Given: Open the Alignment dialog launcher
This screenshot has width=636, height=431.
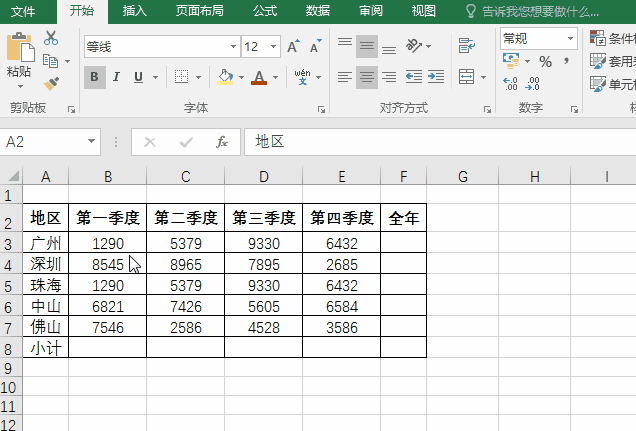Looking at the screenshot, I should 487,109.
